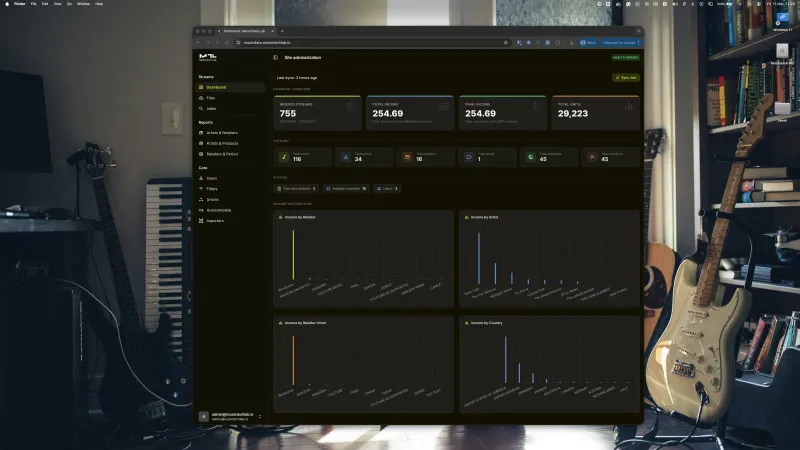This screenshot has width=800, height=450.
Task: Click the Work profile button in the browser
Action: (588, 43)
